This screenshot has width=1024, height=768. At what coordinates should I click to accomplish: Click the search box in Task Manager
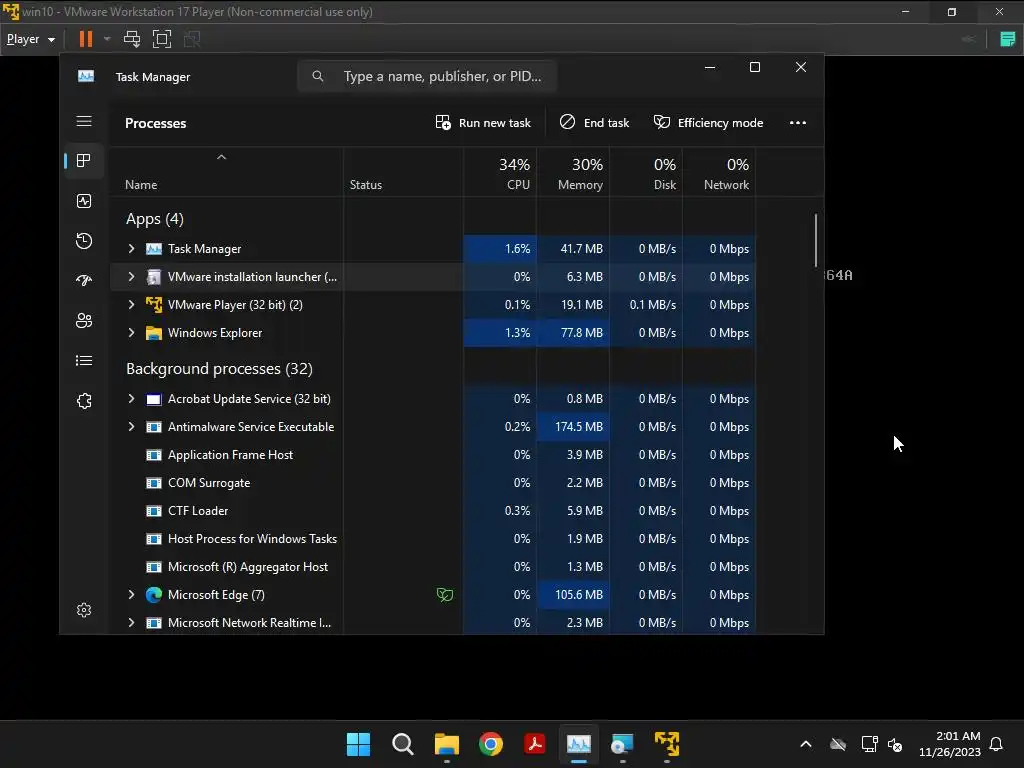pos(427,76)
